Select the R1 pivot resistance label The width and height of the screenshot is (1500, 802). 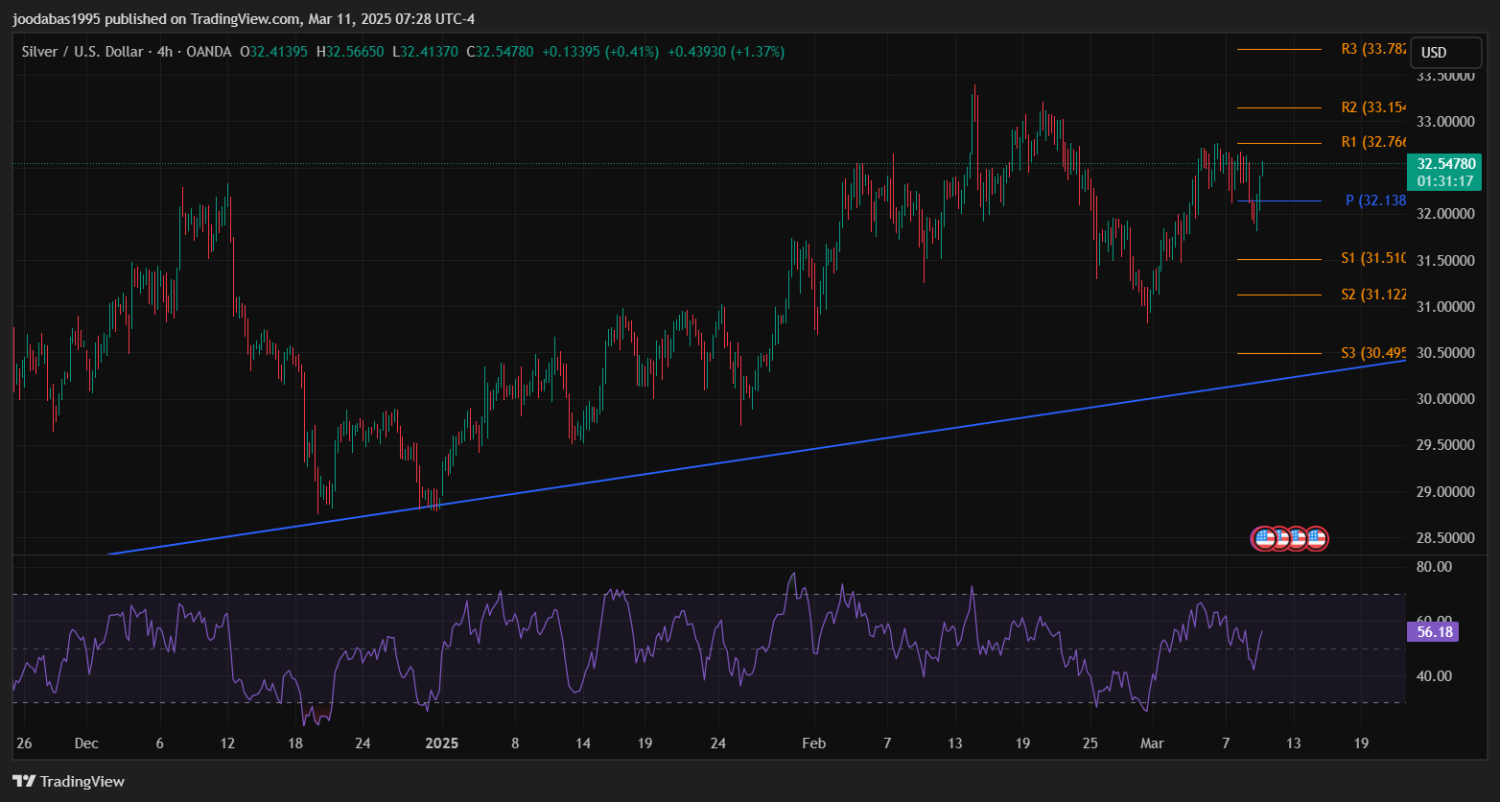1374,142
